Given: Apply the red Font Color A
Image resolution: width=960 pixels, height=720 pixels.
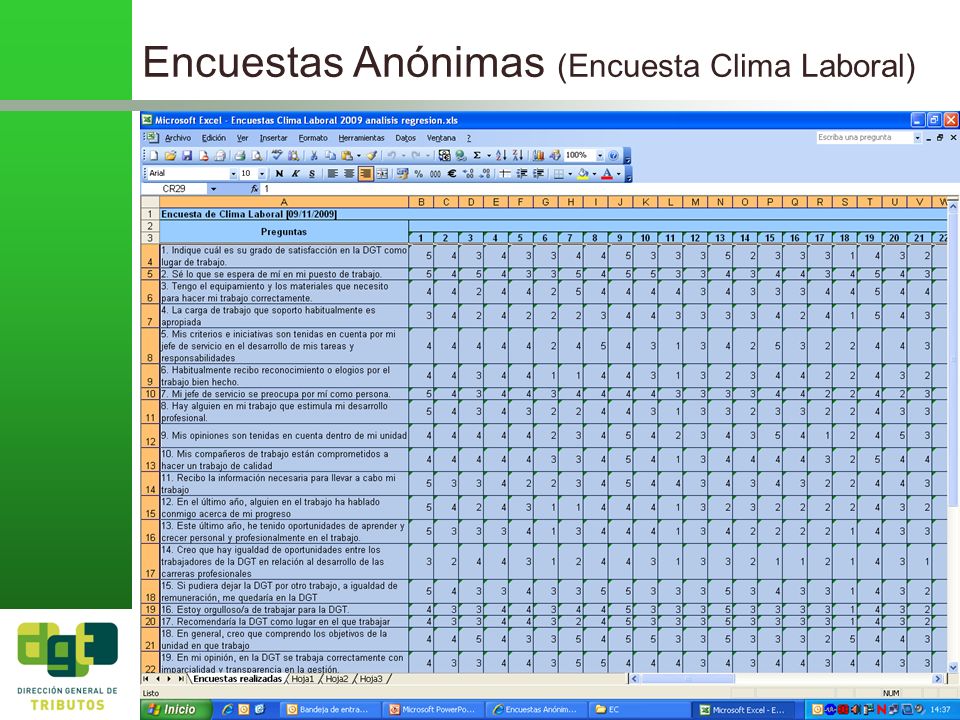Looking at the screenshot, I should pyautogui.click(x=607, y=174).
